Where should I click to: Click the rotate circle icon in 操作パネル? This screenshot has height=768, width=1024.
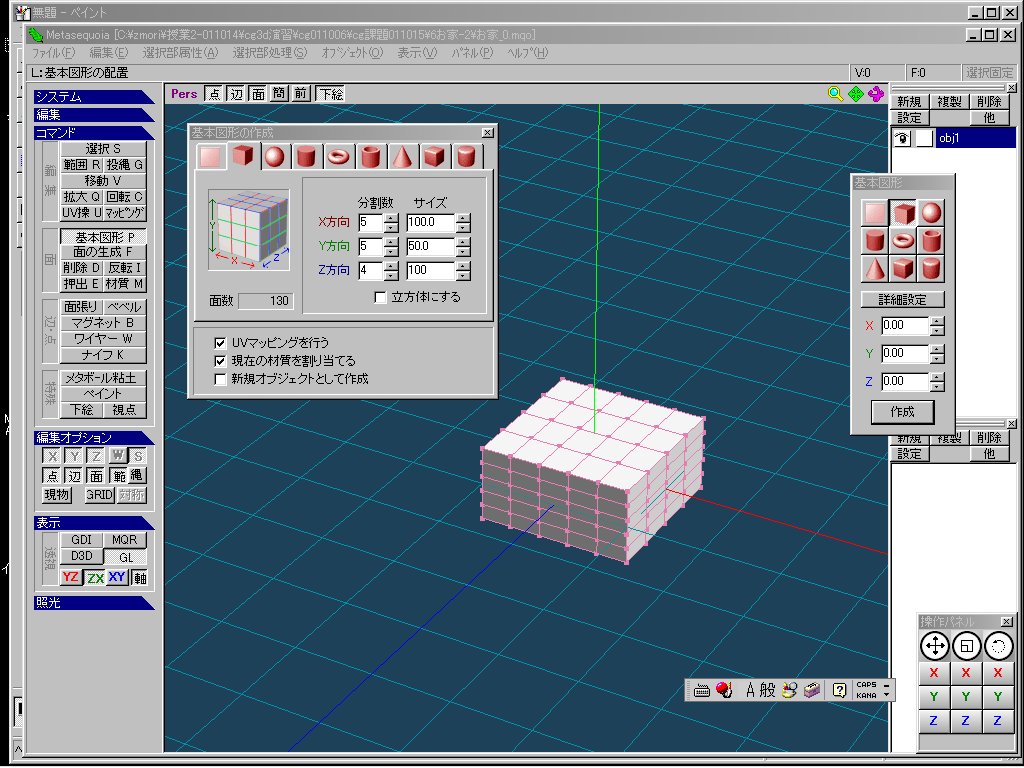pyautogui.click(x=999, y=647)
